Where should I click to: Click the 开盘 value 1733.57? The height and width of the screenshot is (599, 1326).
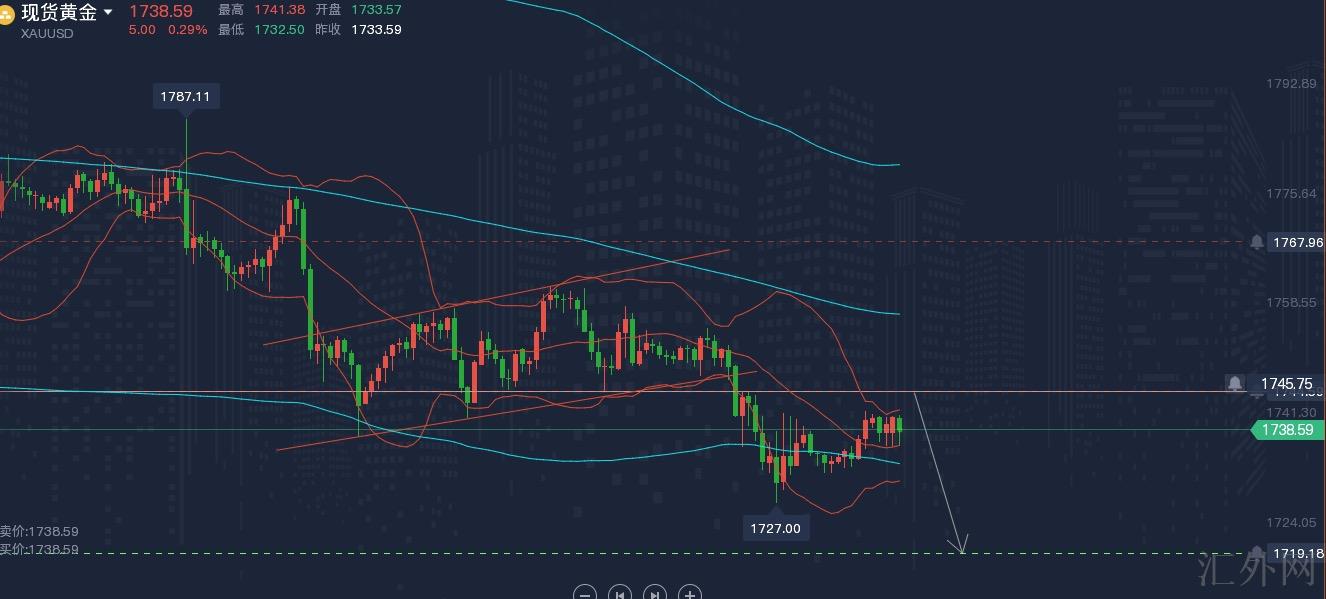coord(377,9)
